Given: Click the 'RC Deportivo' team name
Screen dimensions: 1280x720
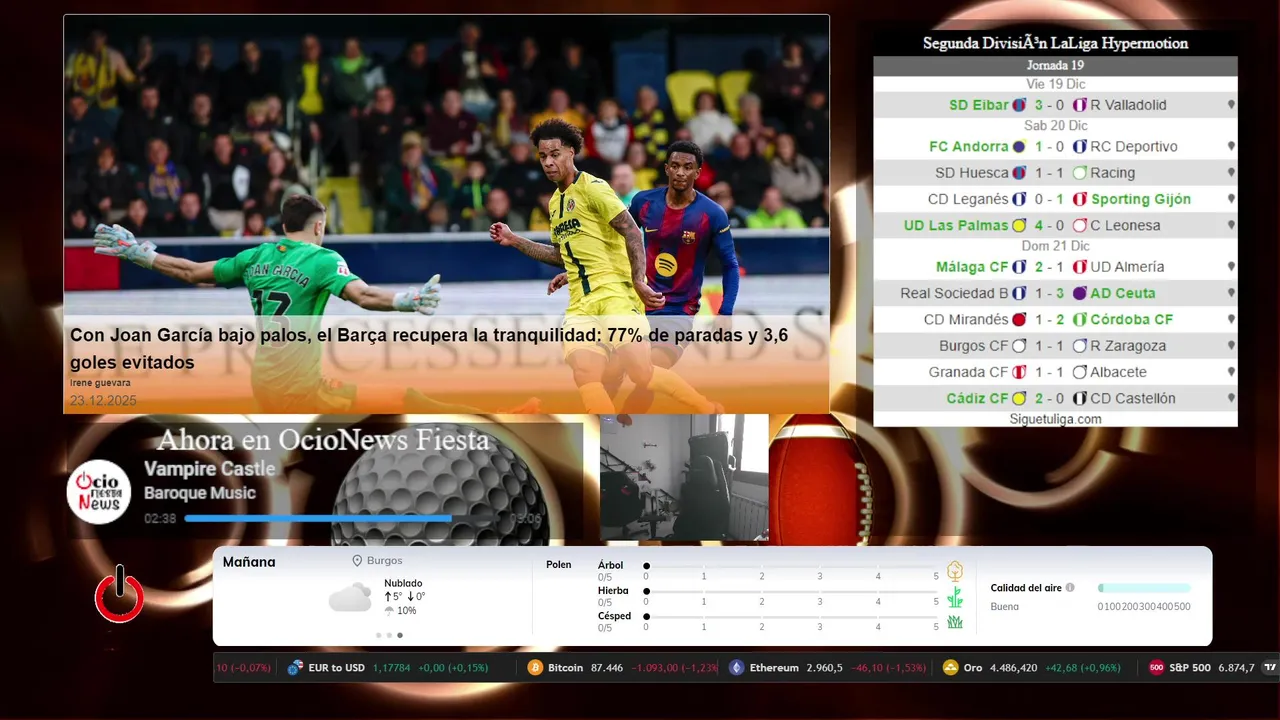Looking at the screenshot, I should (1134, 147).
